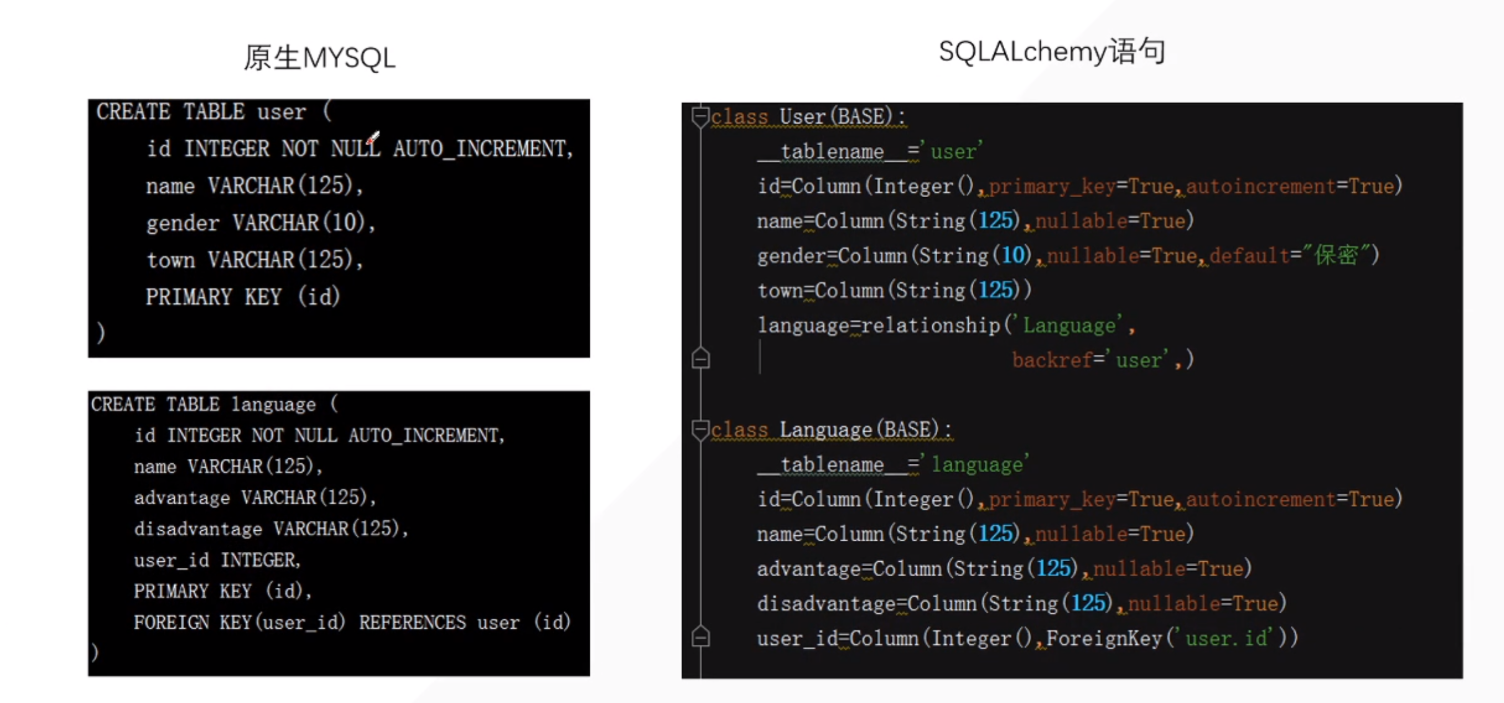Select id INTEGER line in user table SQL
Viewport: 1504px width, 703px height.
[360, 149]
